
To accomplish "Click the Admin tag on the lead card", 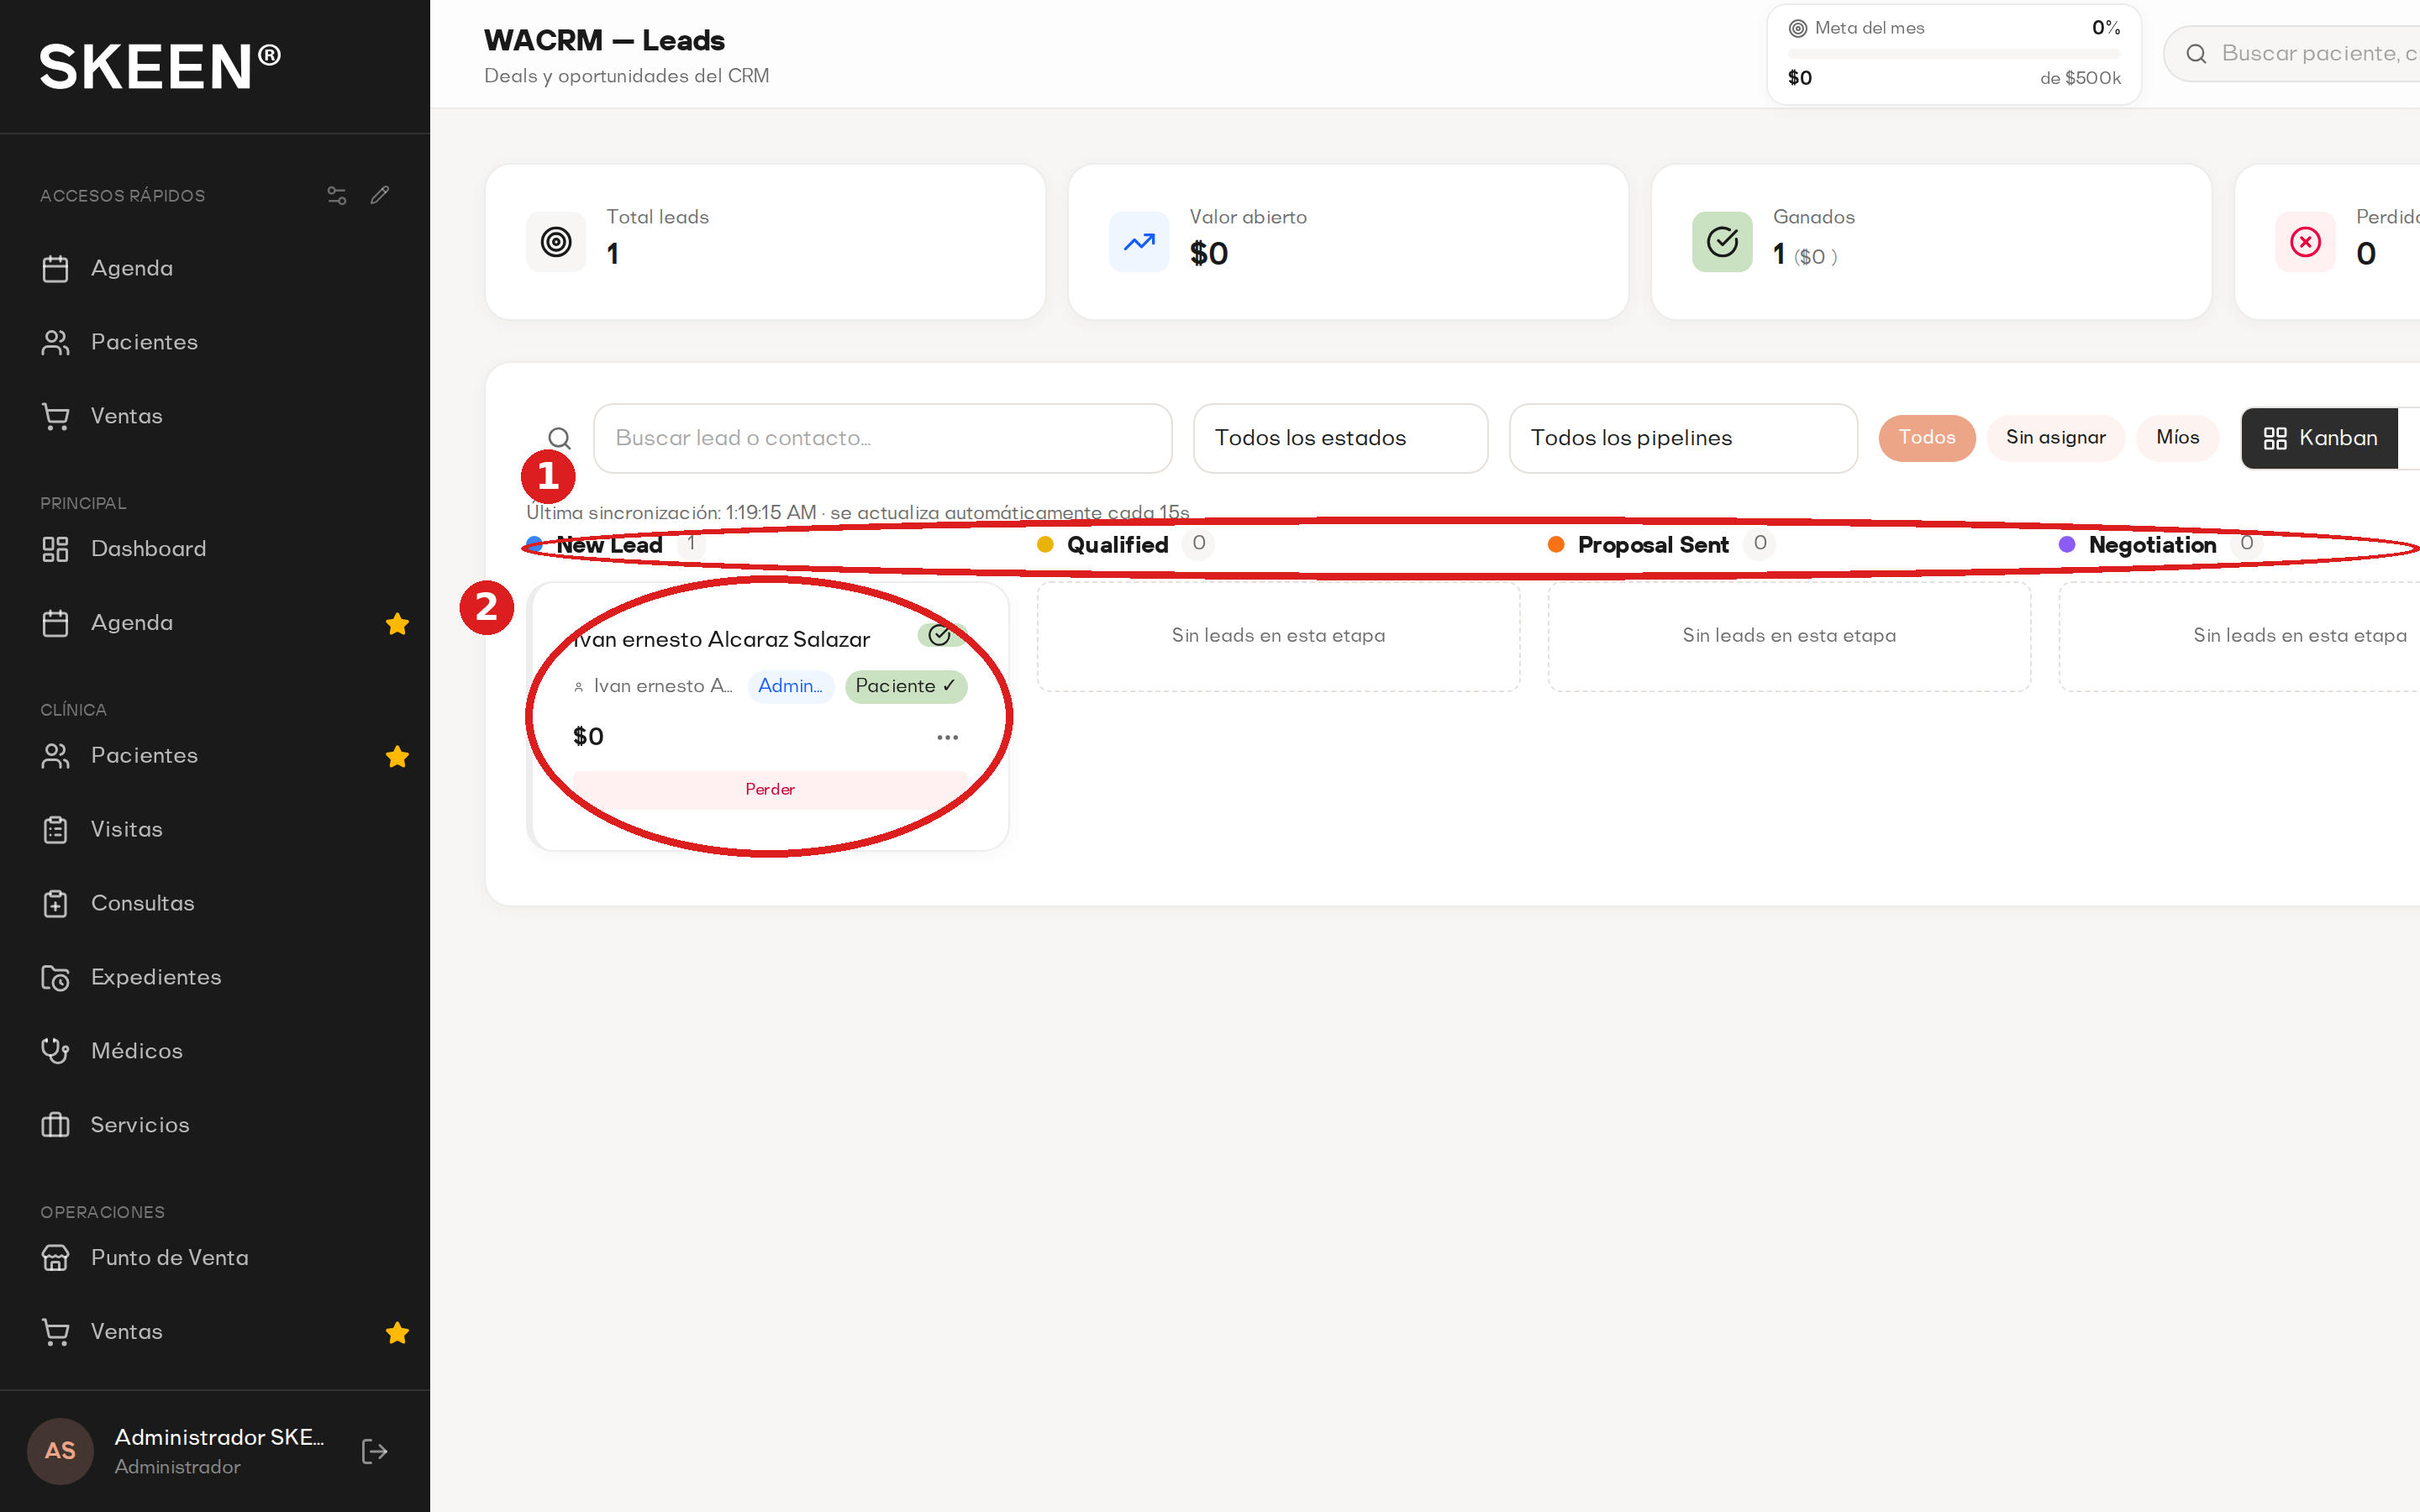I will (791, 687).
